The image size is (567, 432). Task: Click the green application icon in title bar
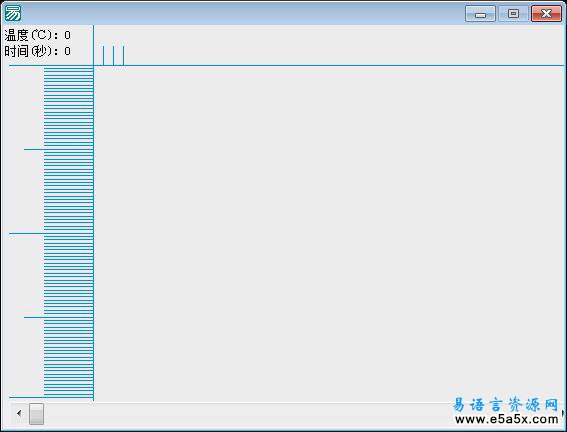[x=12, y=13]
